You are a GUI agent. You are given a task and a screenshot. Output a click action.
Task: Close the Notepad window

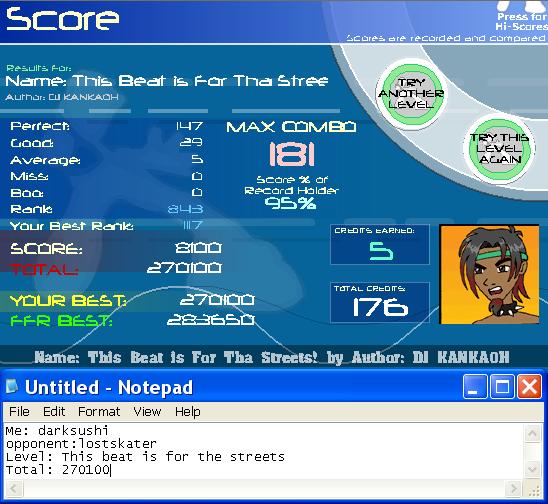[x=529, y=387]
